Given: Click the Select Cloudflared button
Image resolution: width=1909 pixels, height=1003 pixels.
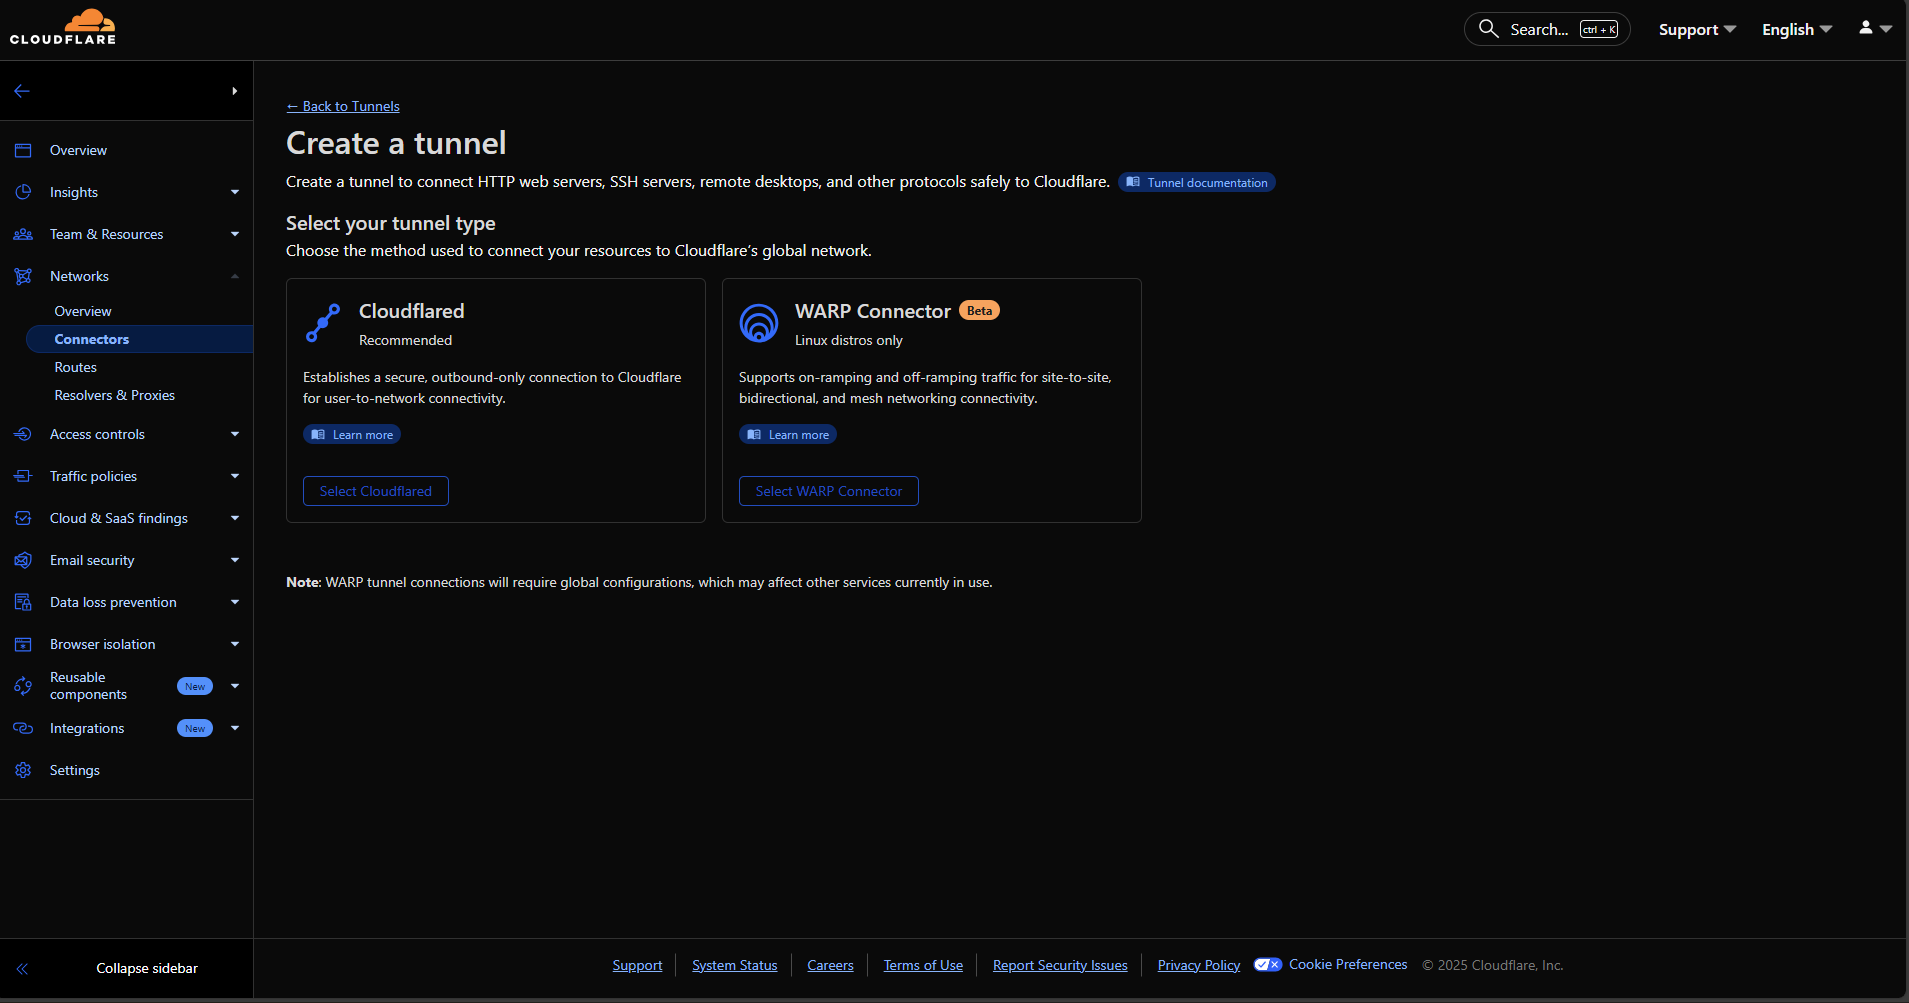Looking at the screenshot, I should click(376, 491).
